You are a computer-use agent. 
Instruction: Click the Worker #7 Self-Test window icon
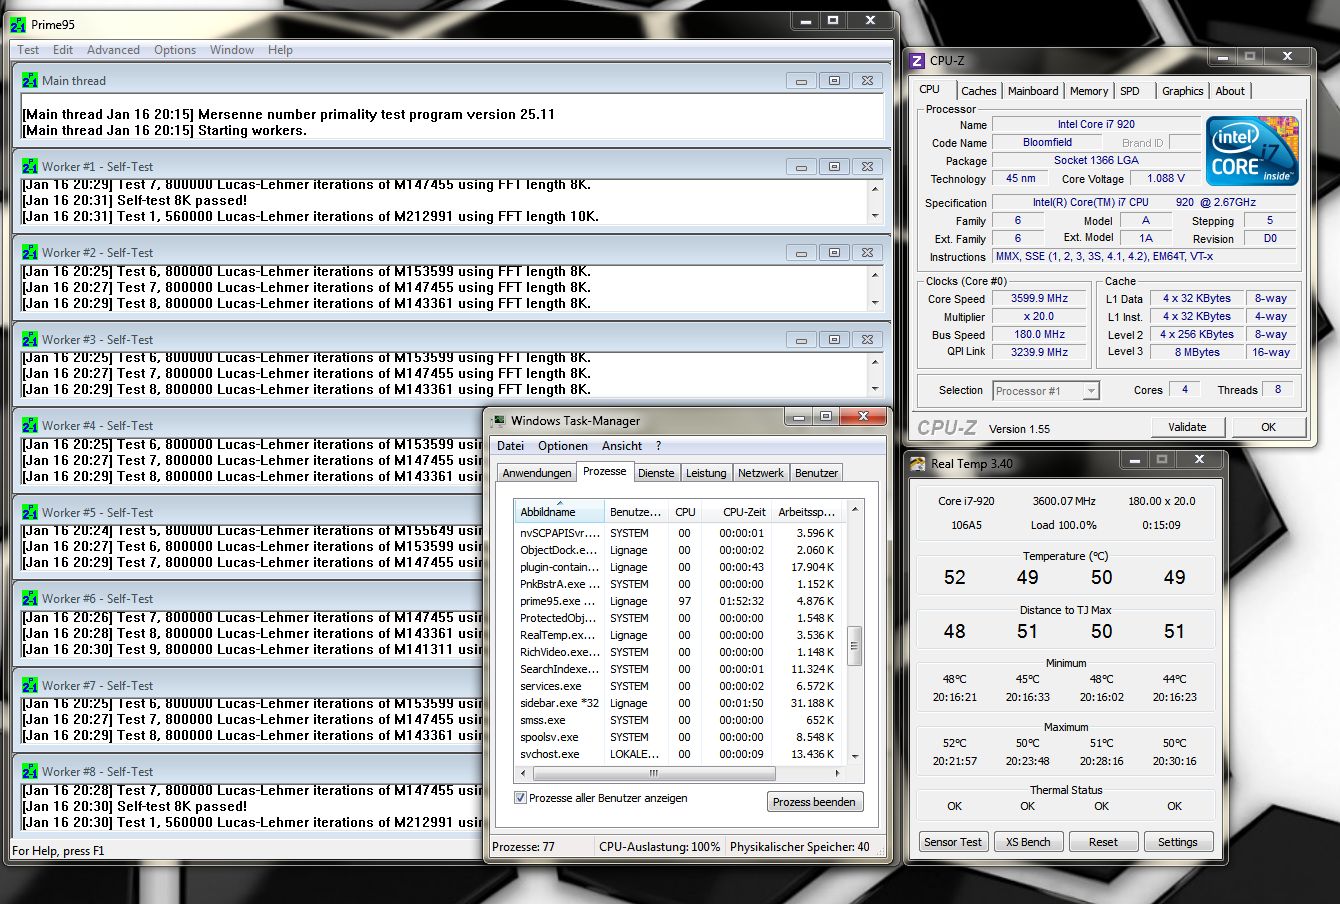coord(30,685)
